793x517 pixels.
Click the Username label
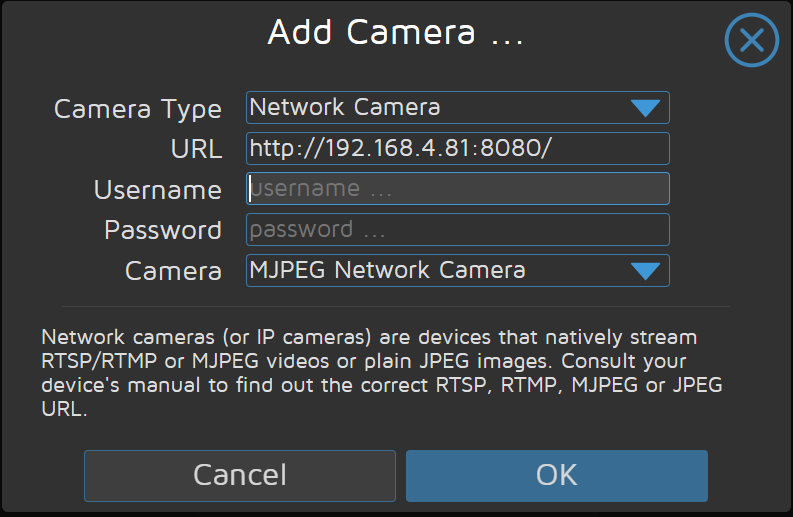(157, 190)
